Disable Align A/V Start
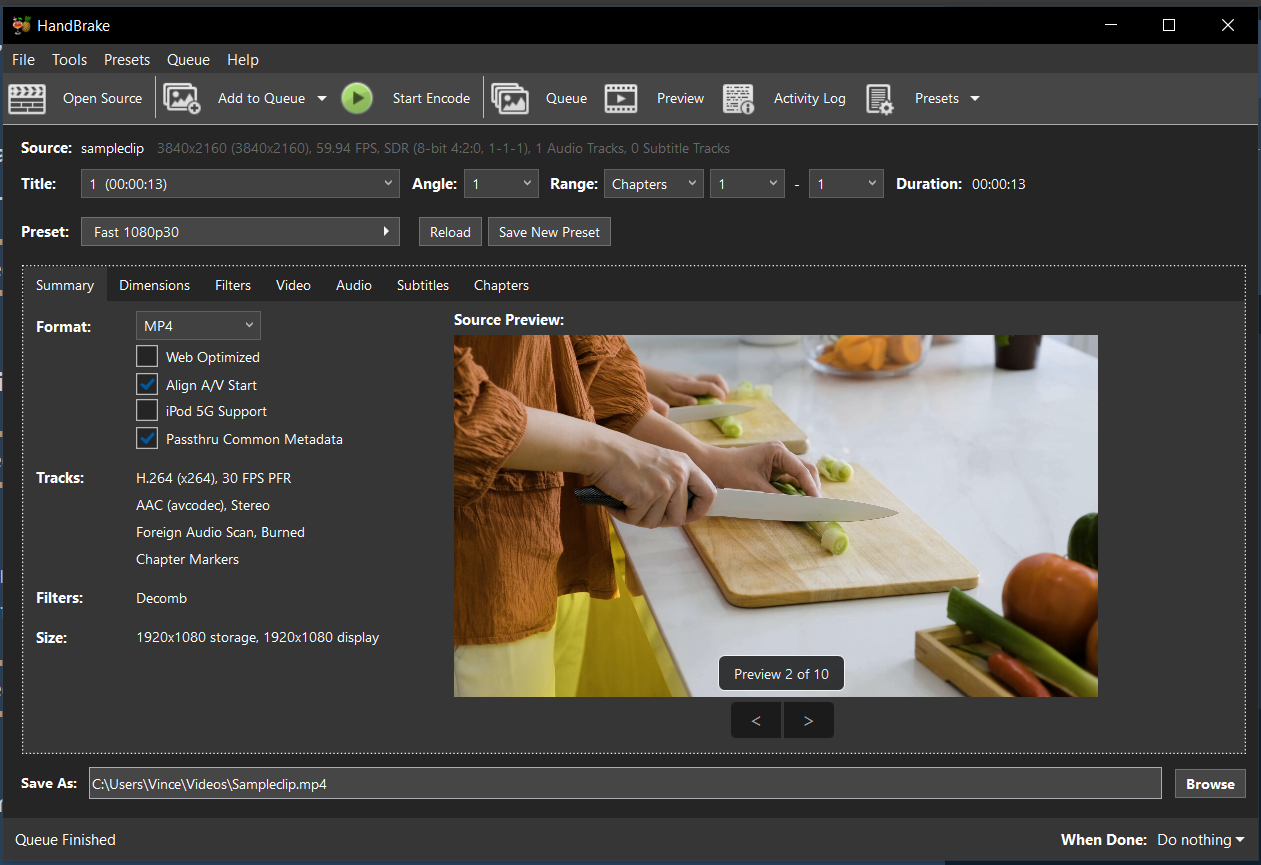 147,383
